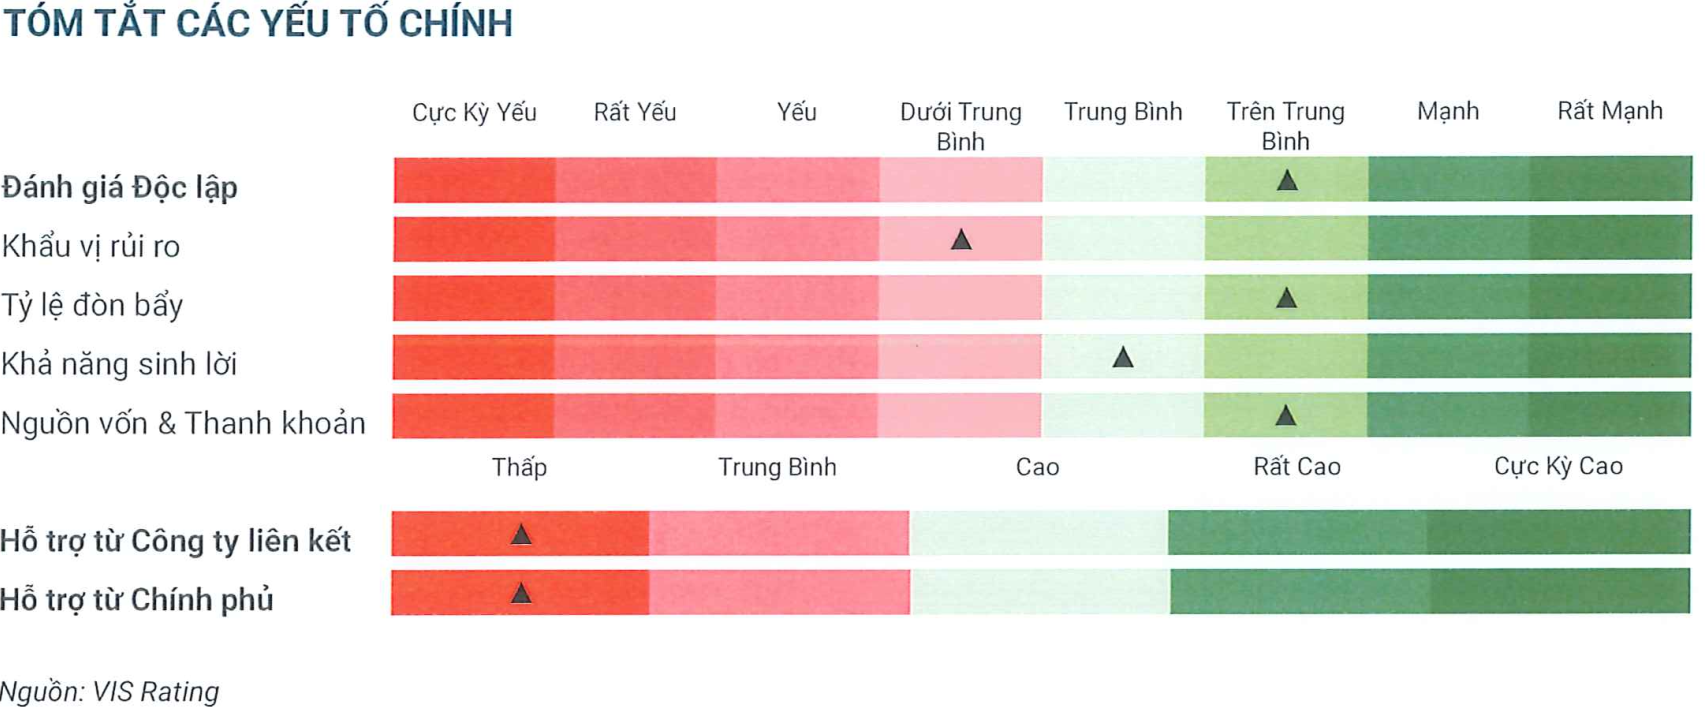Select the triangle marker in Tỷ lệ đòn bẩy row
This screenshot has height=707, width=1705.
tap(1287, 298)
